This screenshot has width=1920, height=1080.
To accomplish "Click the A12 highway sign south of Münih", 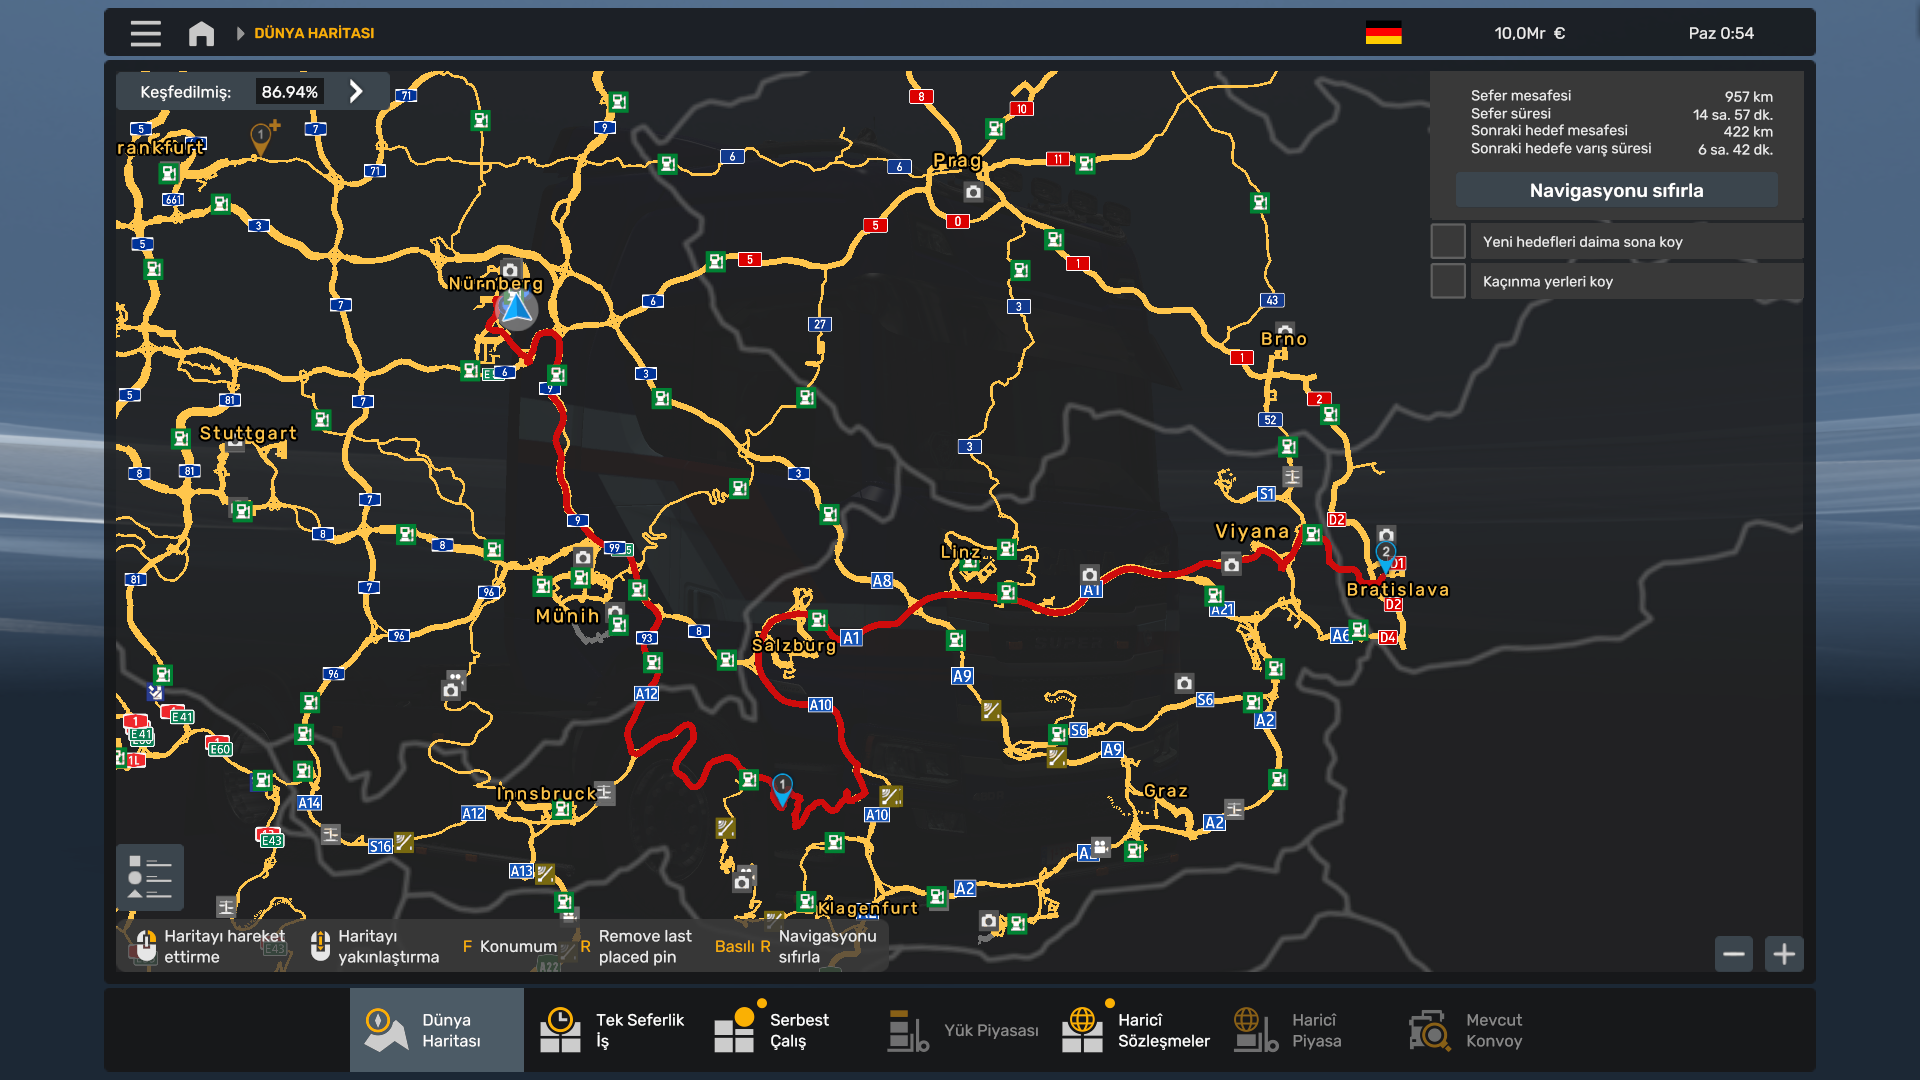I will tap(646, 694).
